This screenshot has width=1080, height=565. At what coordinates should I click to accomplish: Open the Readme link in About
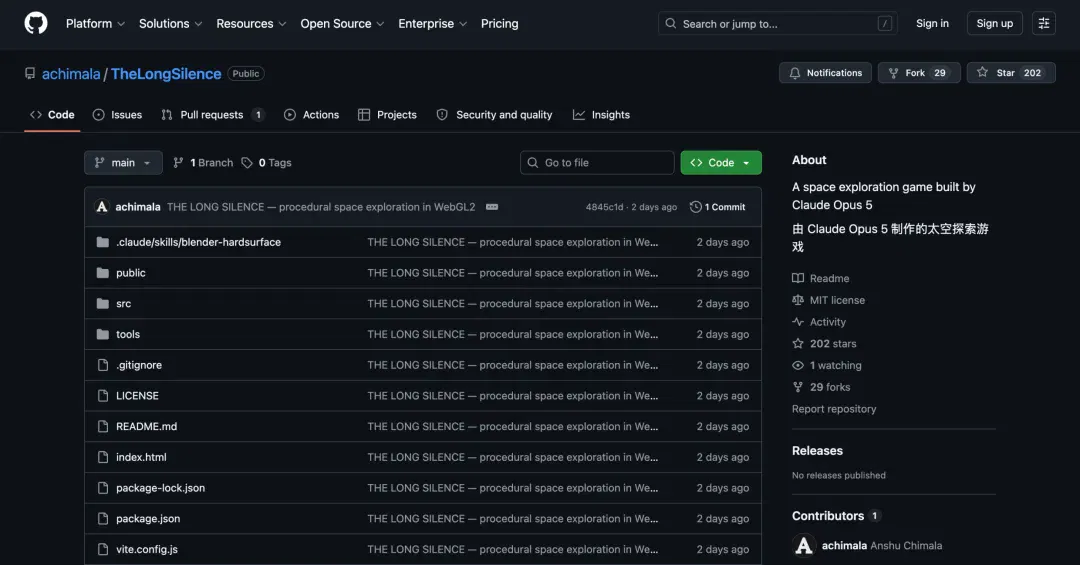click(821, 278)
